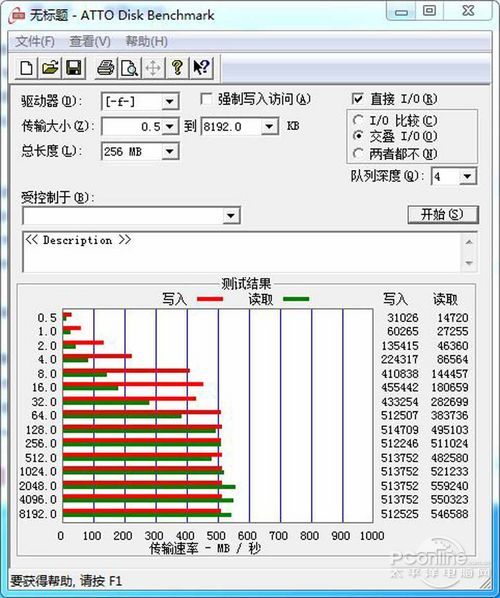The image size is (500, 598).
Task: Open About via the question mark icon
Action: point(177,68)
